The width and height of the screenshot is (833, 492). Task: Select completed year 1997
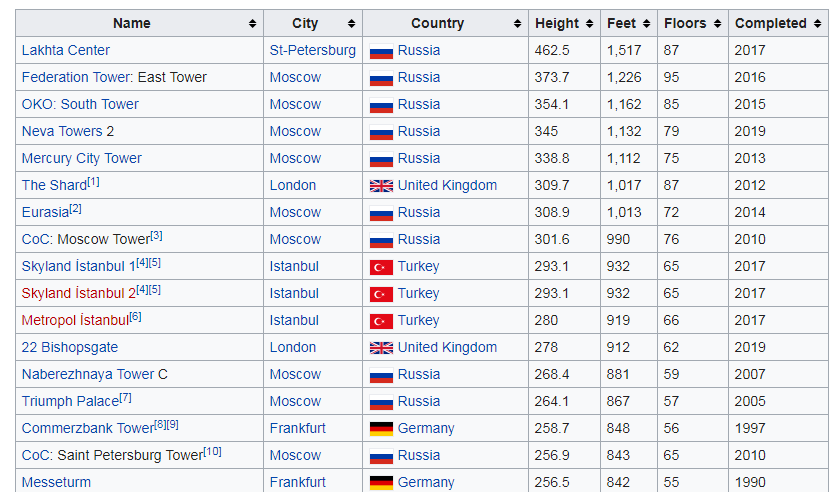coord(750,428)
